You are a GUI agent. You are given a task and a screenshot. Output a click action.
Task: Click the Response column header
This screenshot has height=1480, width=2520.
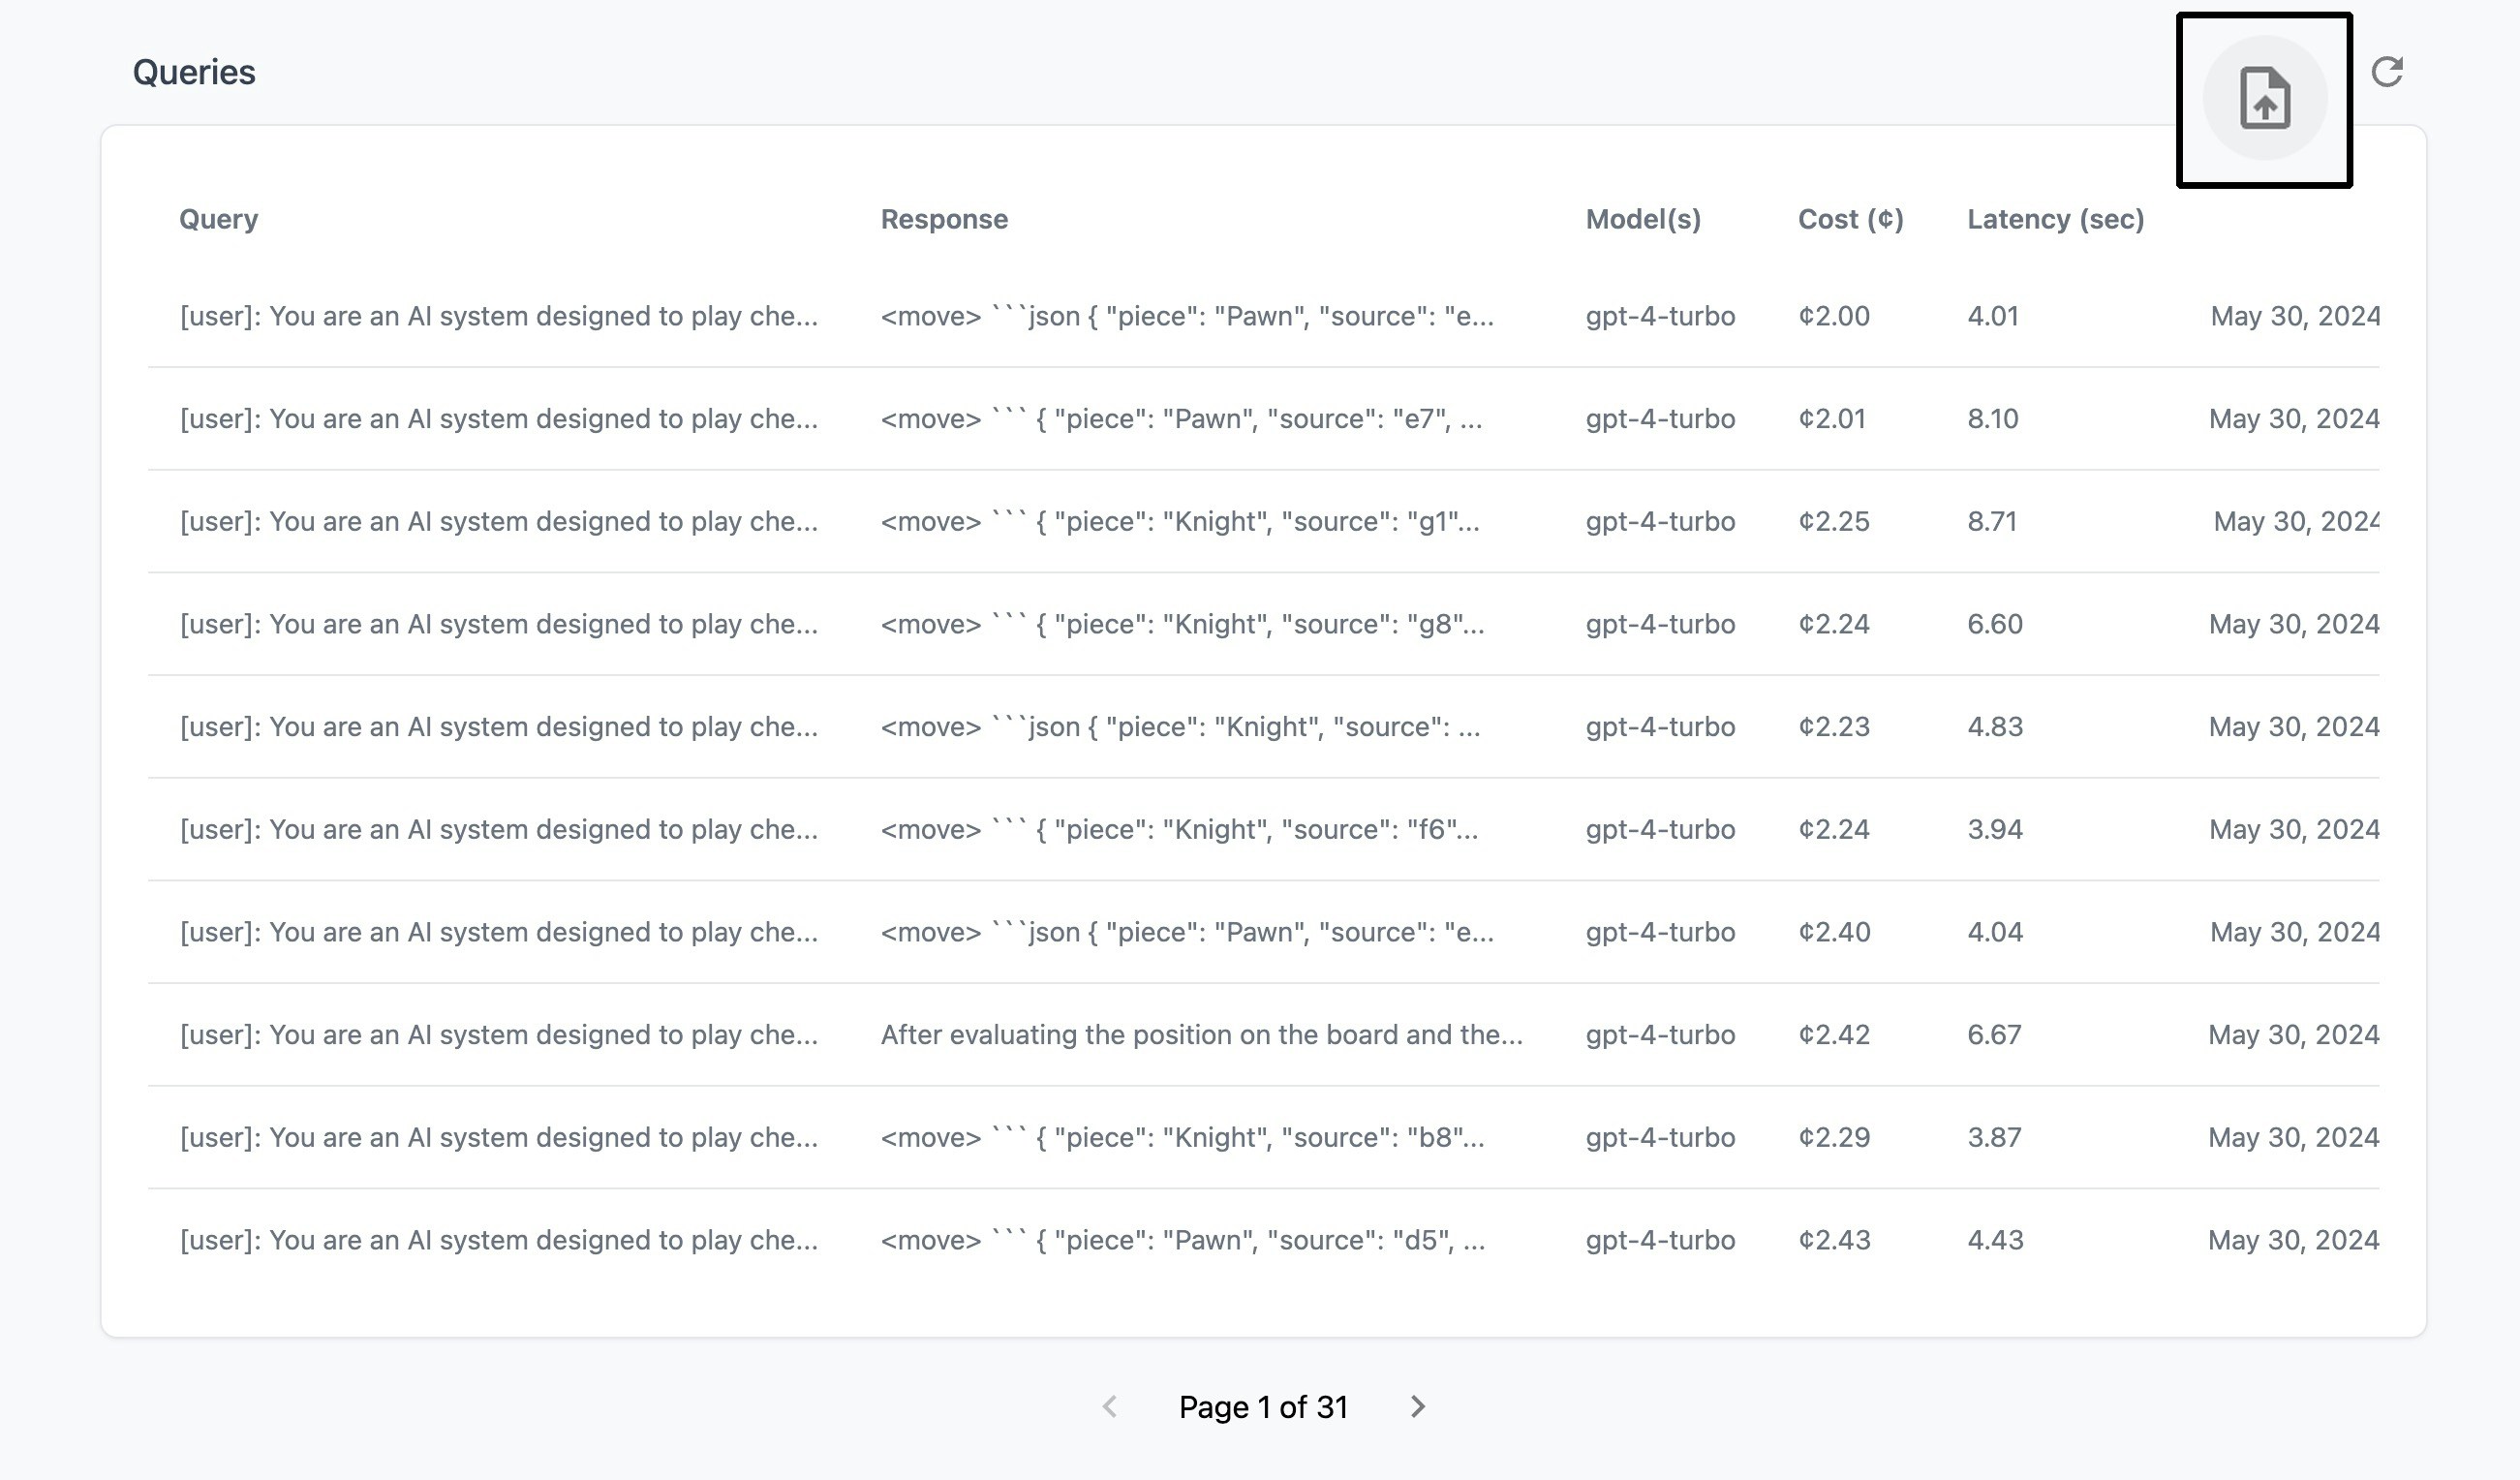point(943,219)
